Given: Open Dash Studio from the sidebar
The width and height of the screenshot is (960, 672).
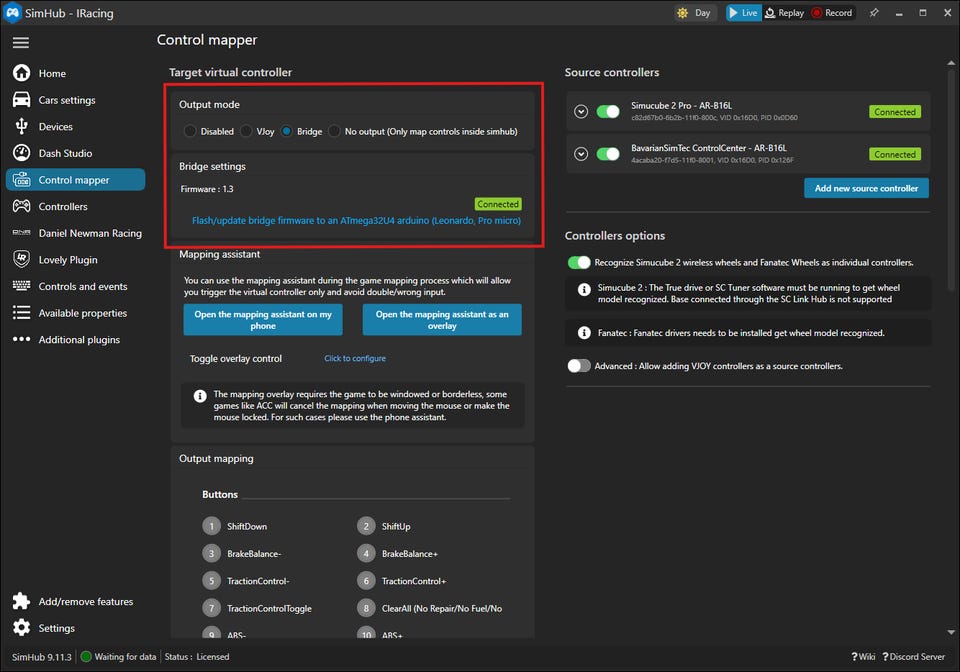Looking at the screenshot, I should click(x=65, y=153).
